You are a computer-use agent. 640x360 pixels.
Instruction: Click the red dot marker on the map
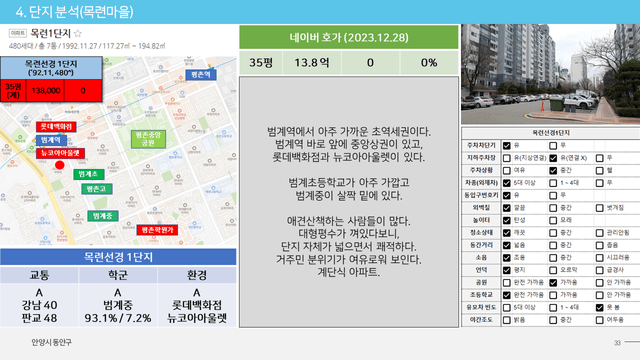tap(60, 165)
